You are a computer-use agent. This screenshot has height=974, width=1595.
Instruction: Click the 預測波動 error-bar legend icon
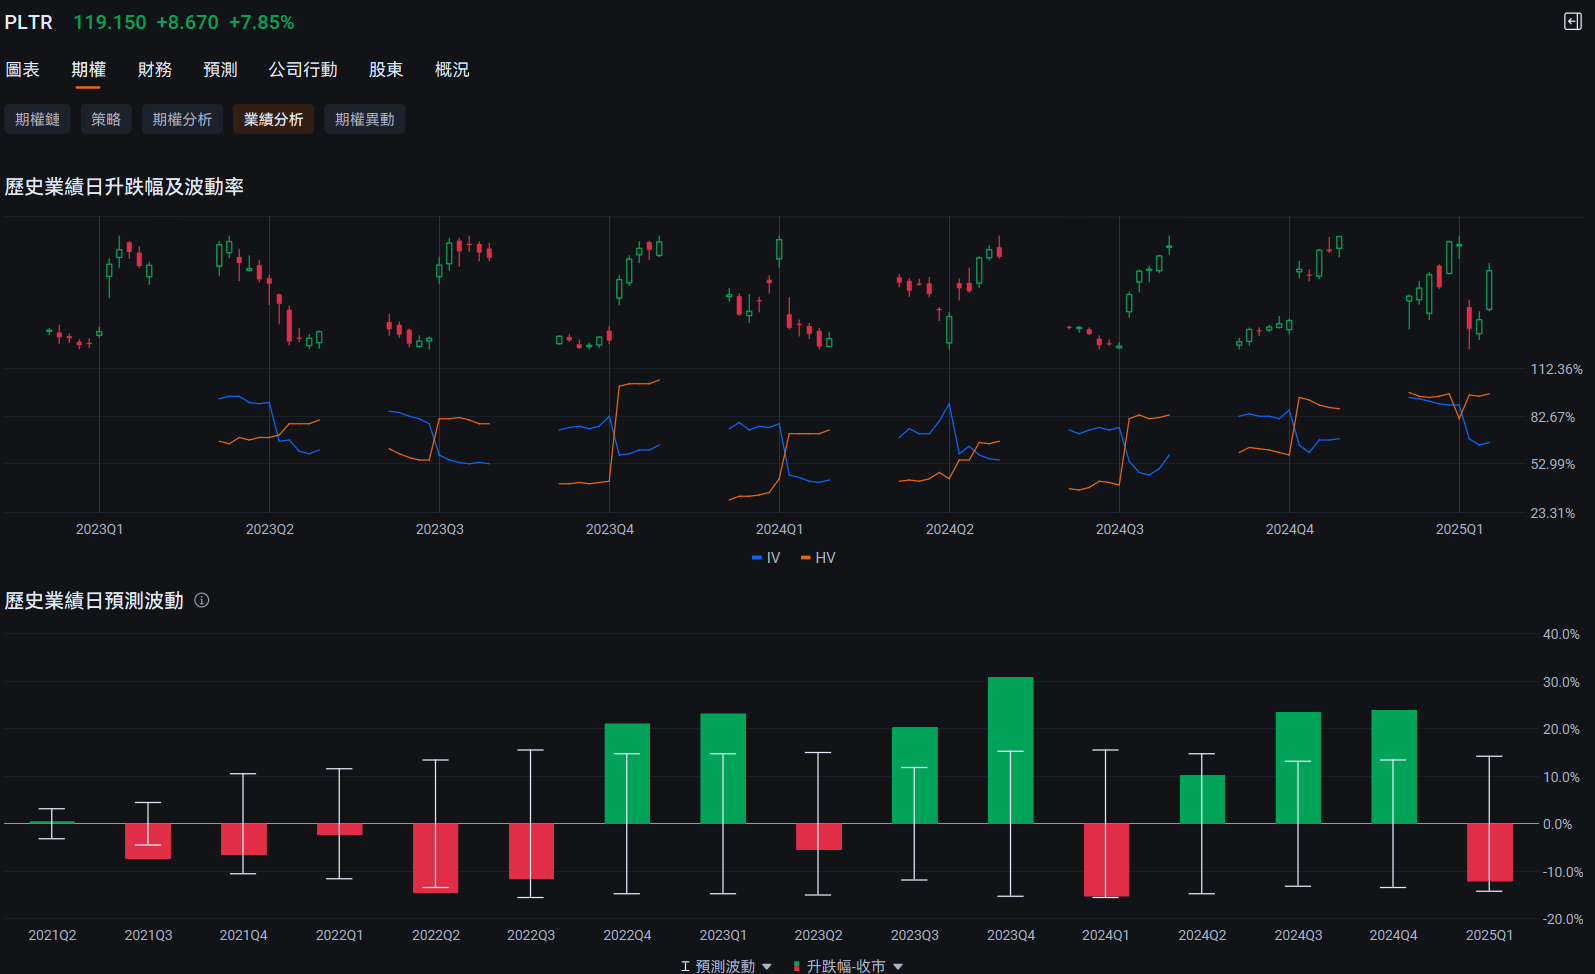click(x=685, y=966)
